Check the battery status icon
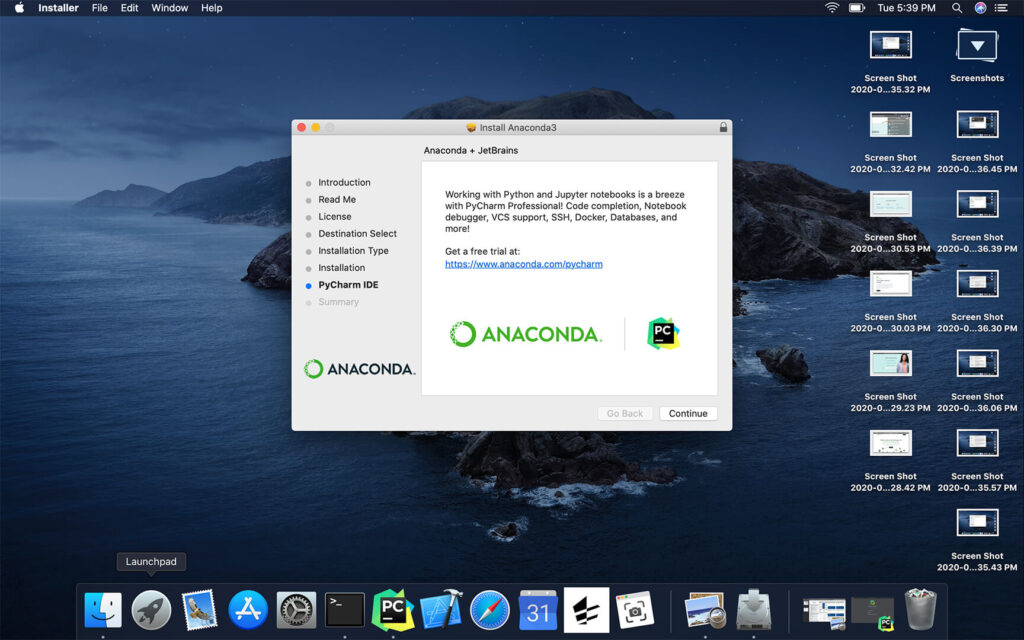This screenshot has width=1024, height=640. pos(857,8)
